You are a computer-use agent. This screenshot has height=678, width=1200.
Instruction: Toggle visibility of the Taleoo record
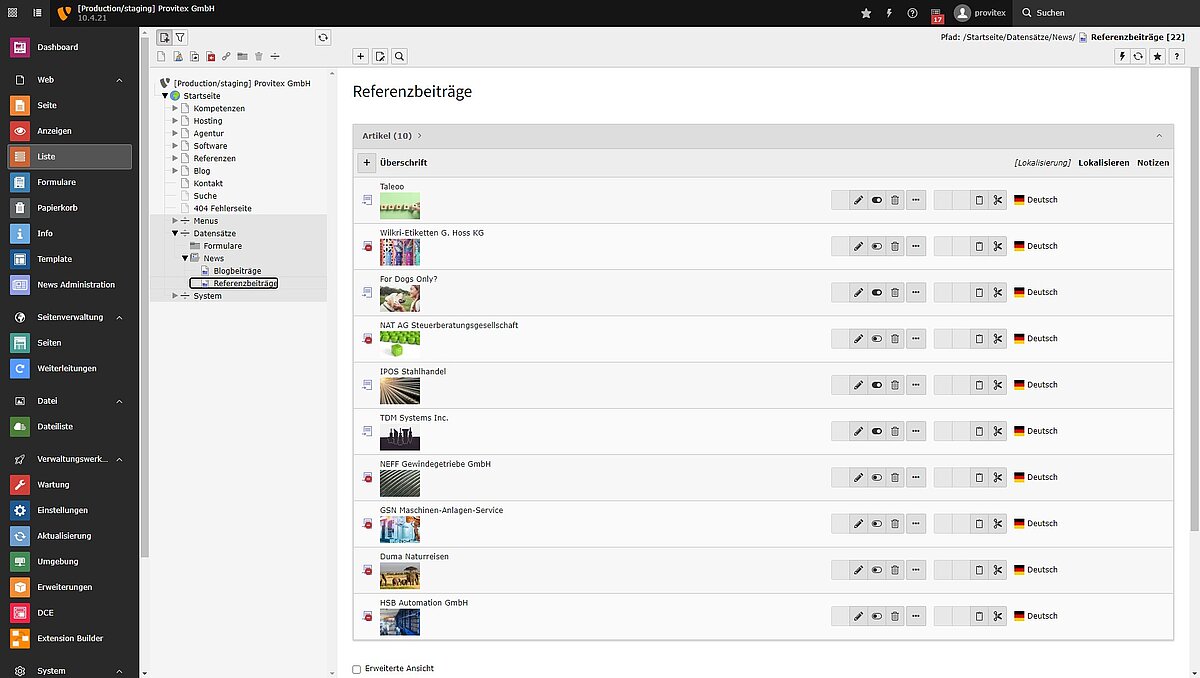click(877, 200)
